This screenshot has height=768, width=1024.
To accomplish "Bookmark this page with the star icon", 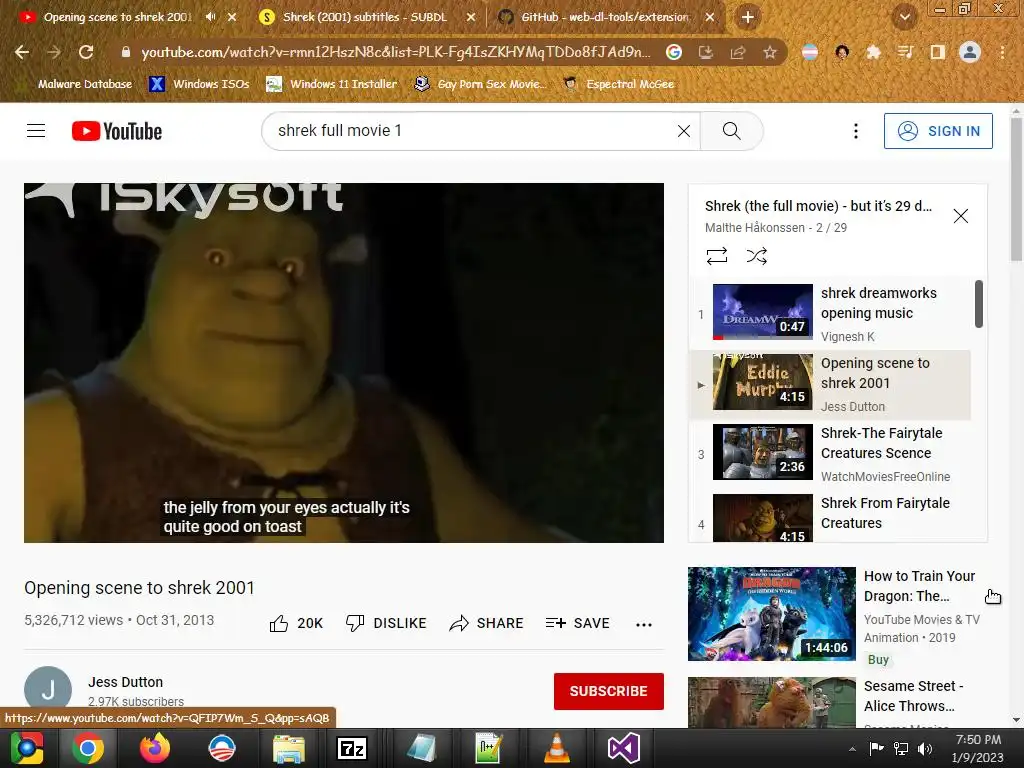I will pos(770,52).
